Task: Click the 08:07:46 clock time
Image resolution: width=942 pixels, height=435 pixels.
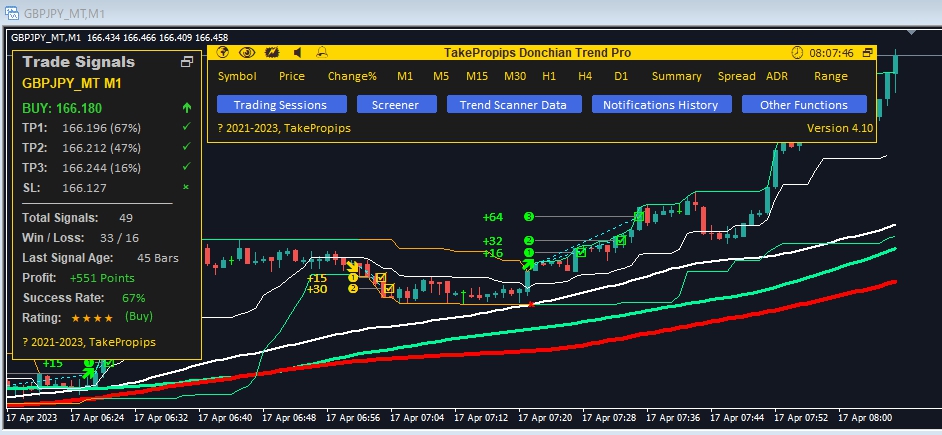Action: click(x=831, y=53)
